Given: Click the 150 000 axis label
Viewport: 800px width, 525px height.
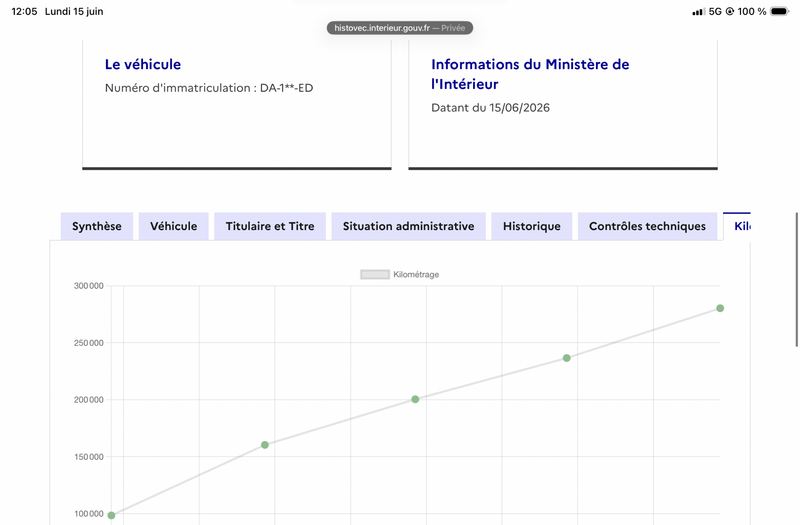Looking at the screenshot, I should click(x=89, y=457).
